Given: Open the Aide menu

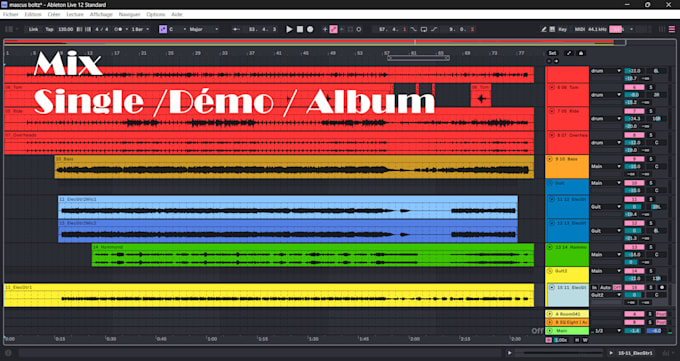Looking at the screenshot, I should point(177,14).
